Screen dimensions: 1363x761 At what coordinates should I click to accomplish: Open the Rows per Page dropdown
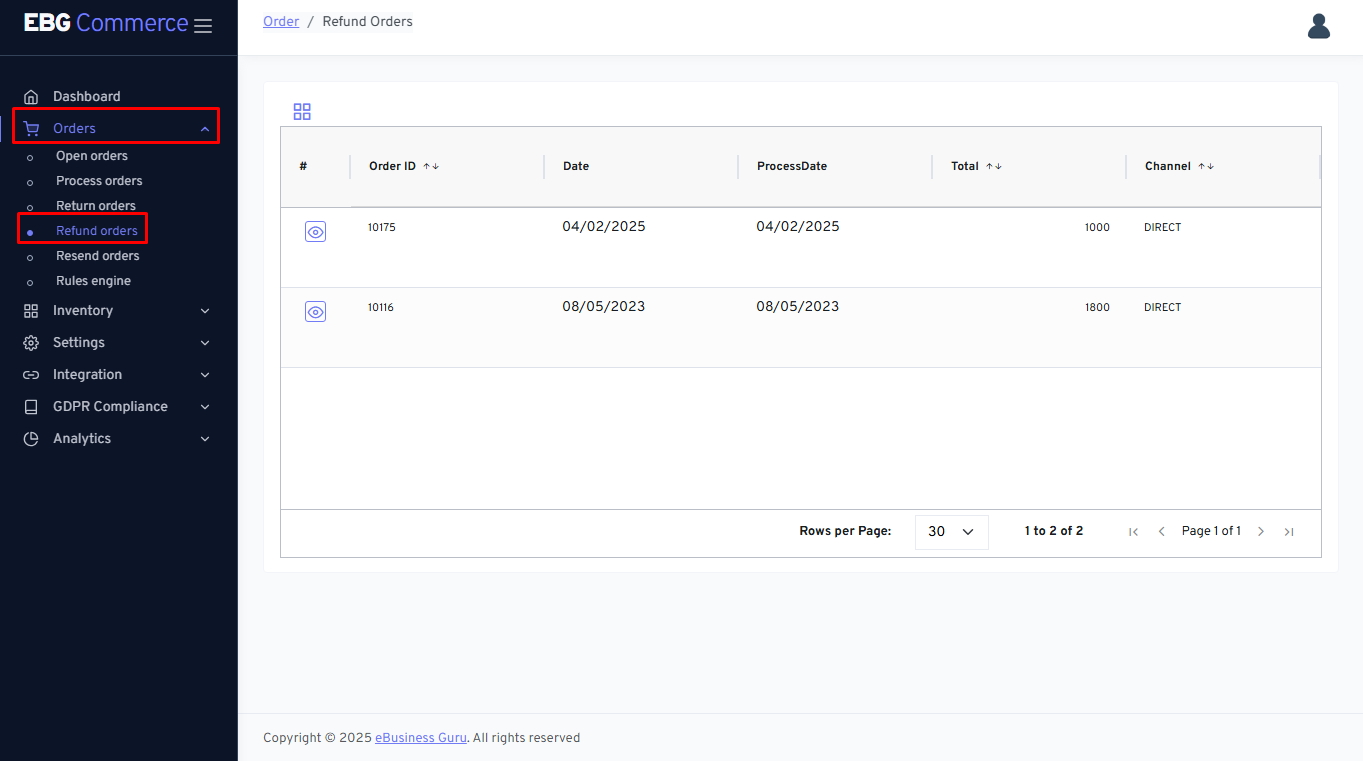(x=951, y=532)
